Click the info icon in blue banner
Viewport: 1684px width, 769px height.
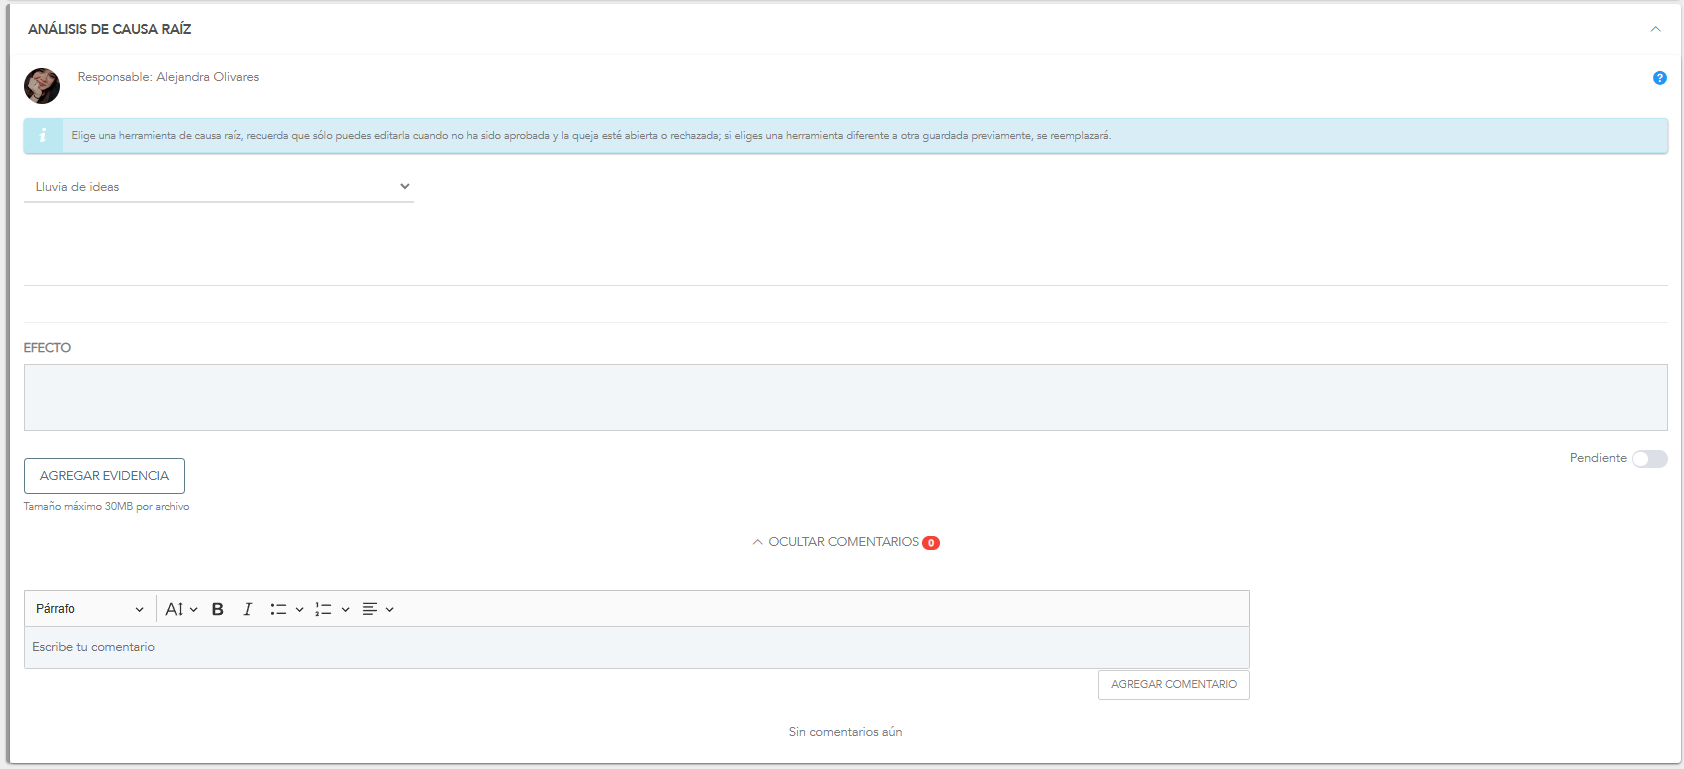(43, 136)
